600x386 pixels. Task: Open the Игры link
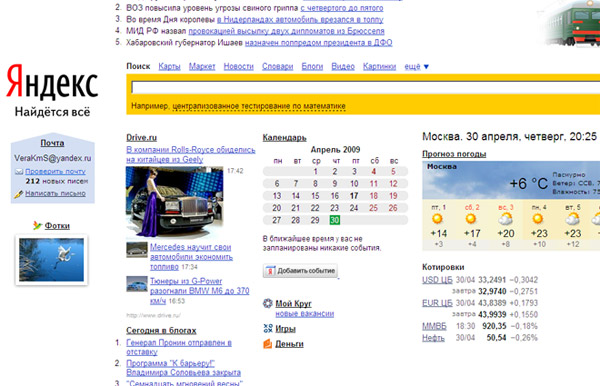(x=285, y=329)
